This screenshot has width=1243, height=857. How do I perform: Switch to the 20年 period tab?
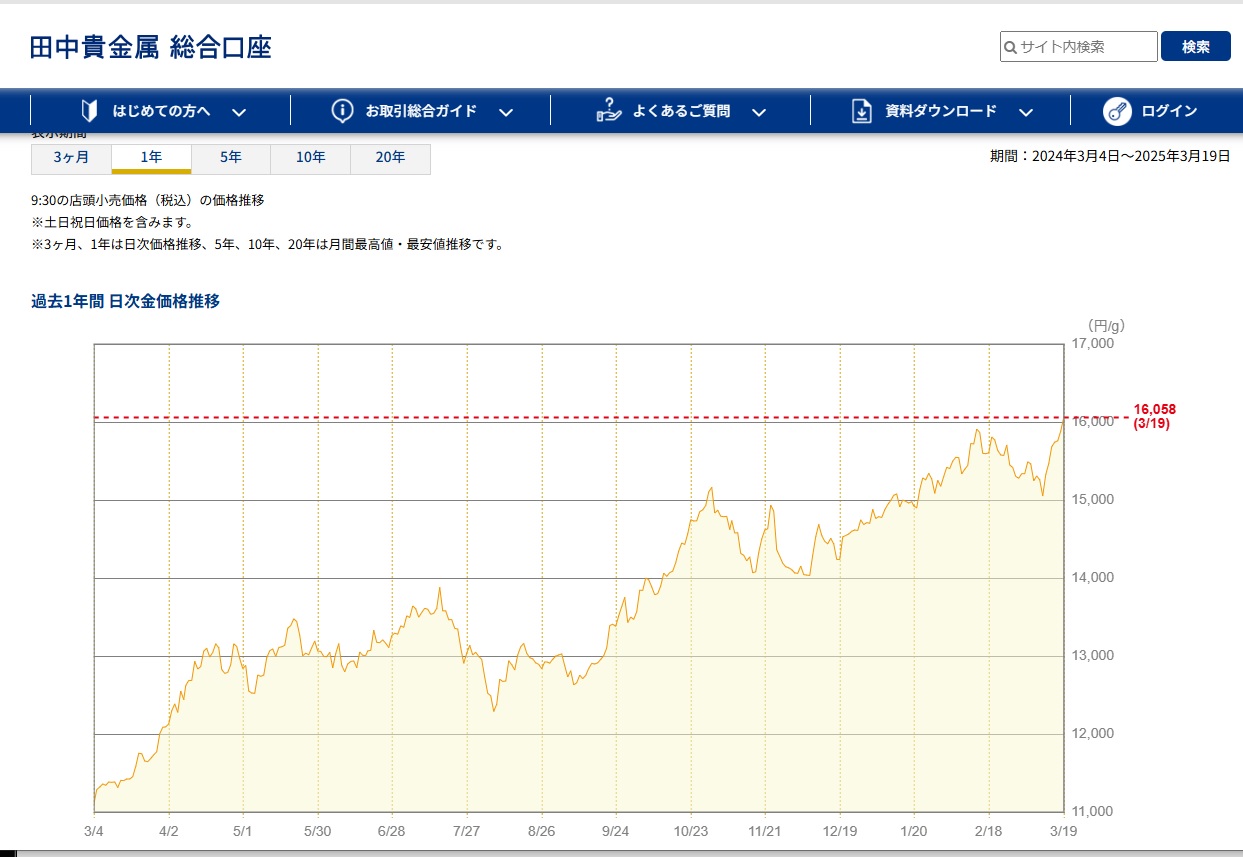pyautogui.click(x=391, y=158)
